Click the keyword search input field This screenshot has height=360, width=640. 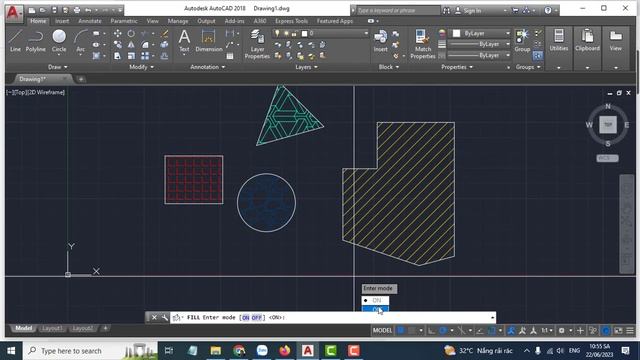(x=397, y=11)
